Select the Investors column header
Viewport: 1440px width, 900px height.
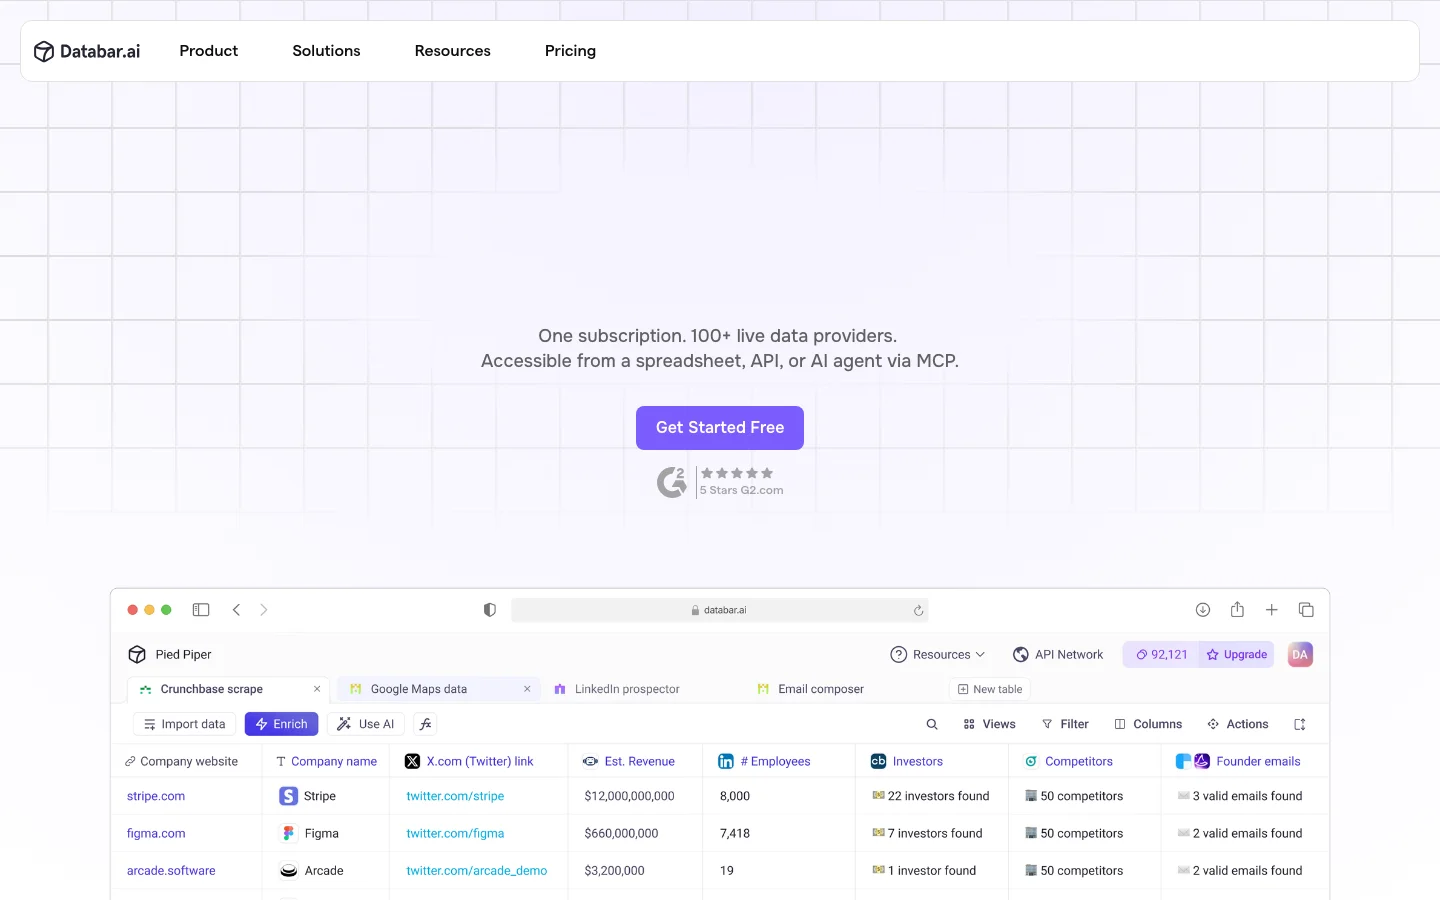(x=932, y=762)
